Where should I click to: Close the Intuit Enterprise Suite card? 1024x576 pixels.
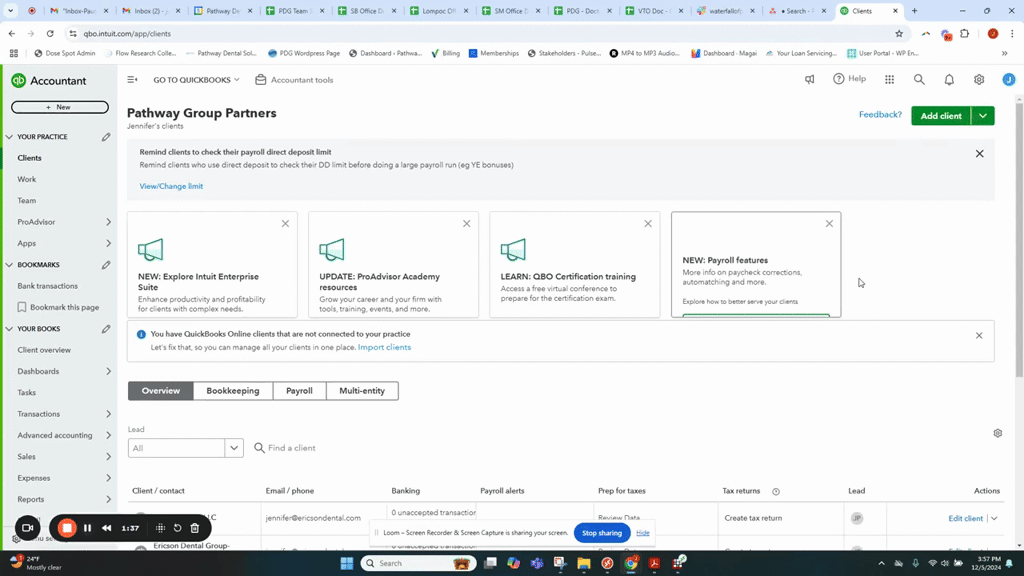tap(285, 223)
